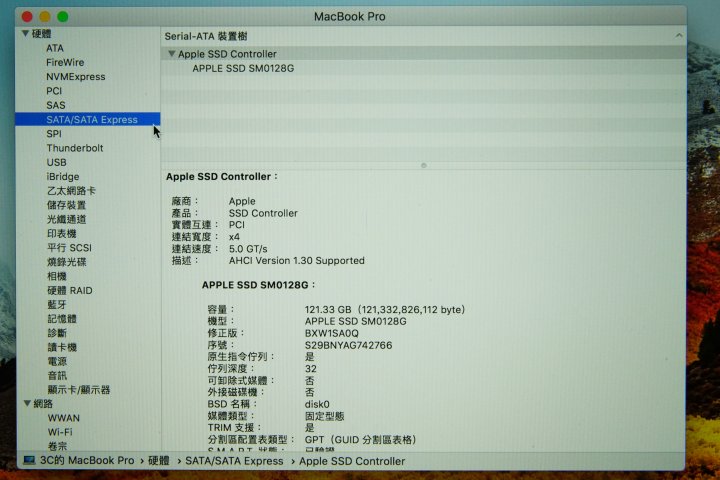Open Thunderbolt hardware category
The height and width of the screenshot is (480, 720).
tap(74, 148)
